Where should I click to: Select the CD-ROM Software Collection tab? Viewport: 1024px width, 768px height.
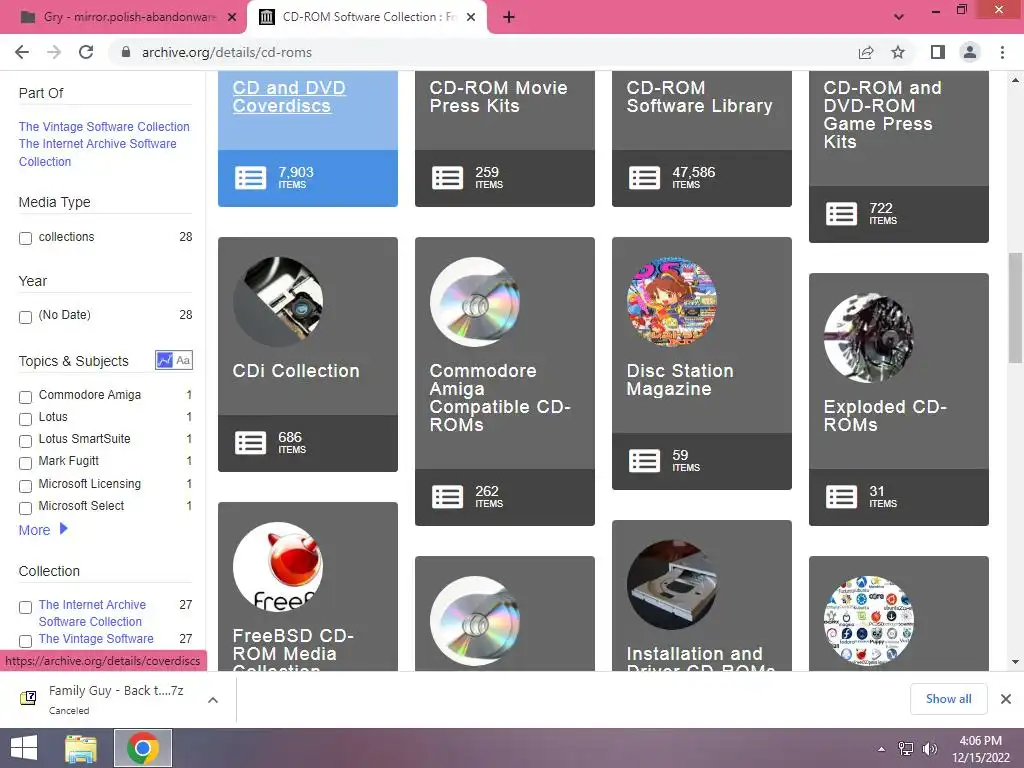coord(367,18)
